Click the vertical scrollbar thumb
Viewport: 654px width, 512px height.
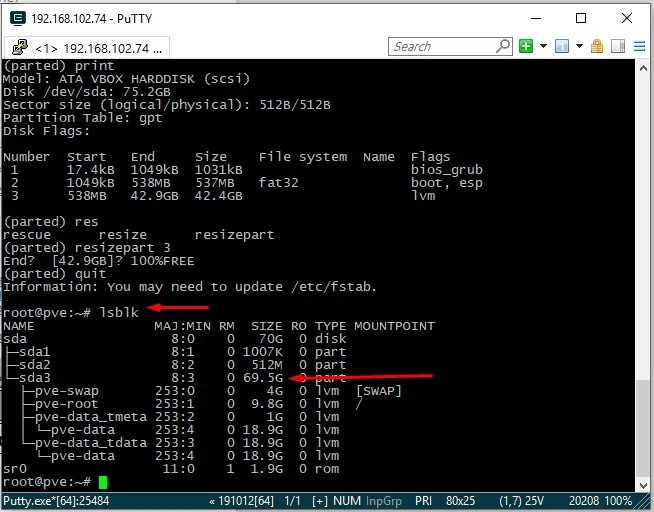point(644,428)
